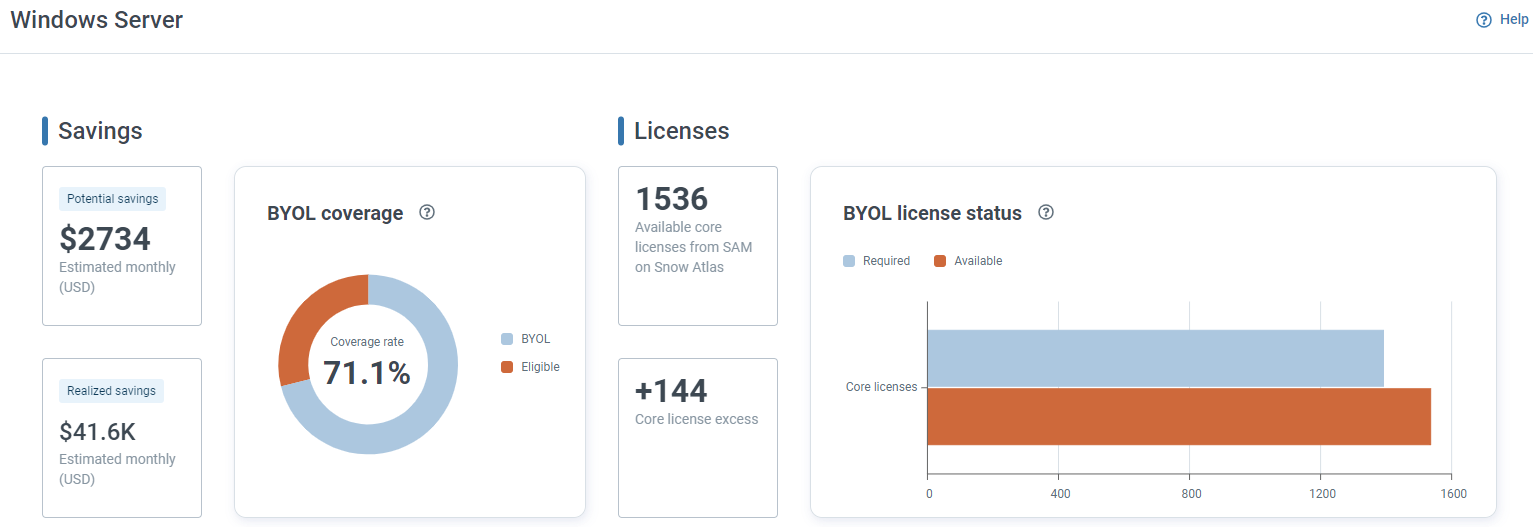The image size is (1533, 527).
Task: Select the +144 core license excess value
Action: click(671, 391)
